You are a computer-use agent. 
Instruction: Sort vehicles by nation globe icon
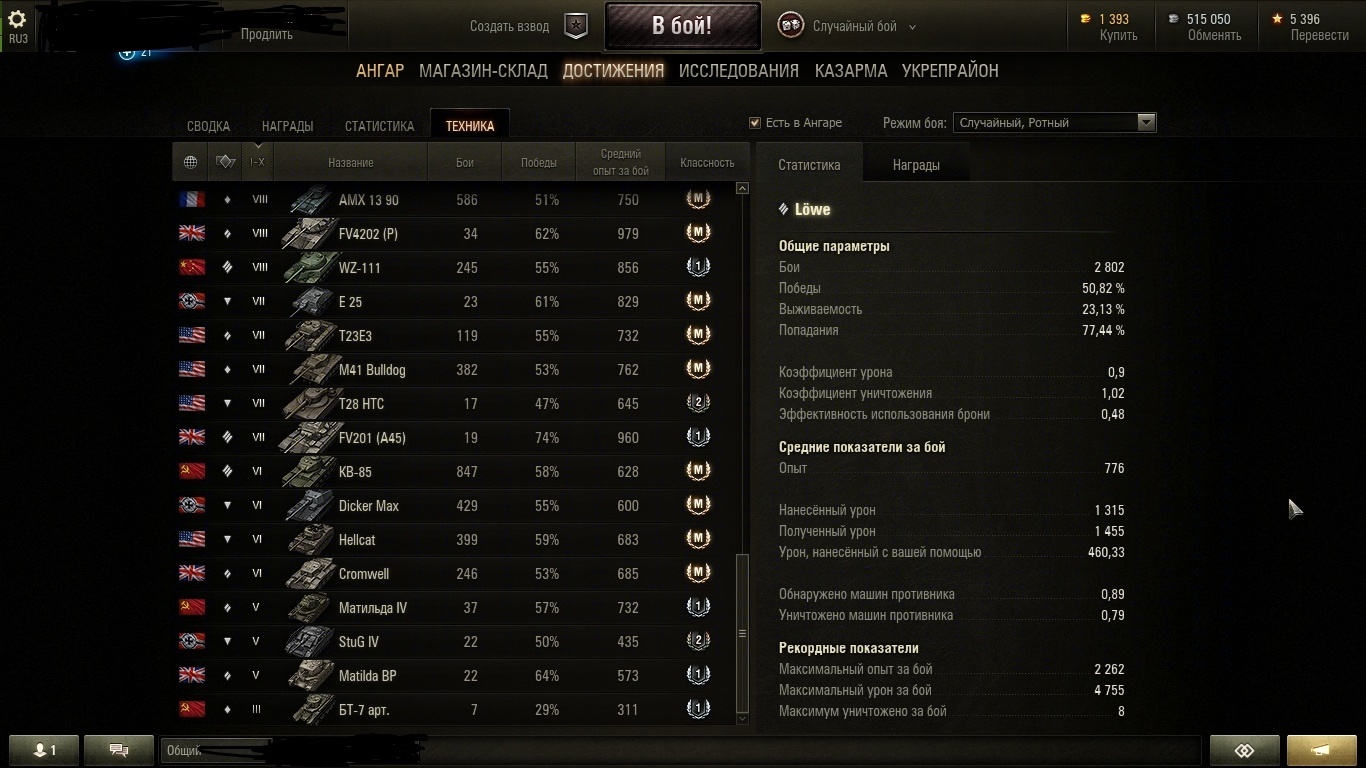pos(190,162)
